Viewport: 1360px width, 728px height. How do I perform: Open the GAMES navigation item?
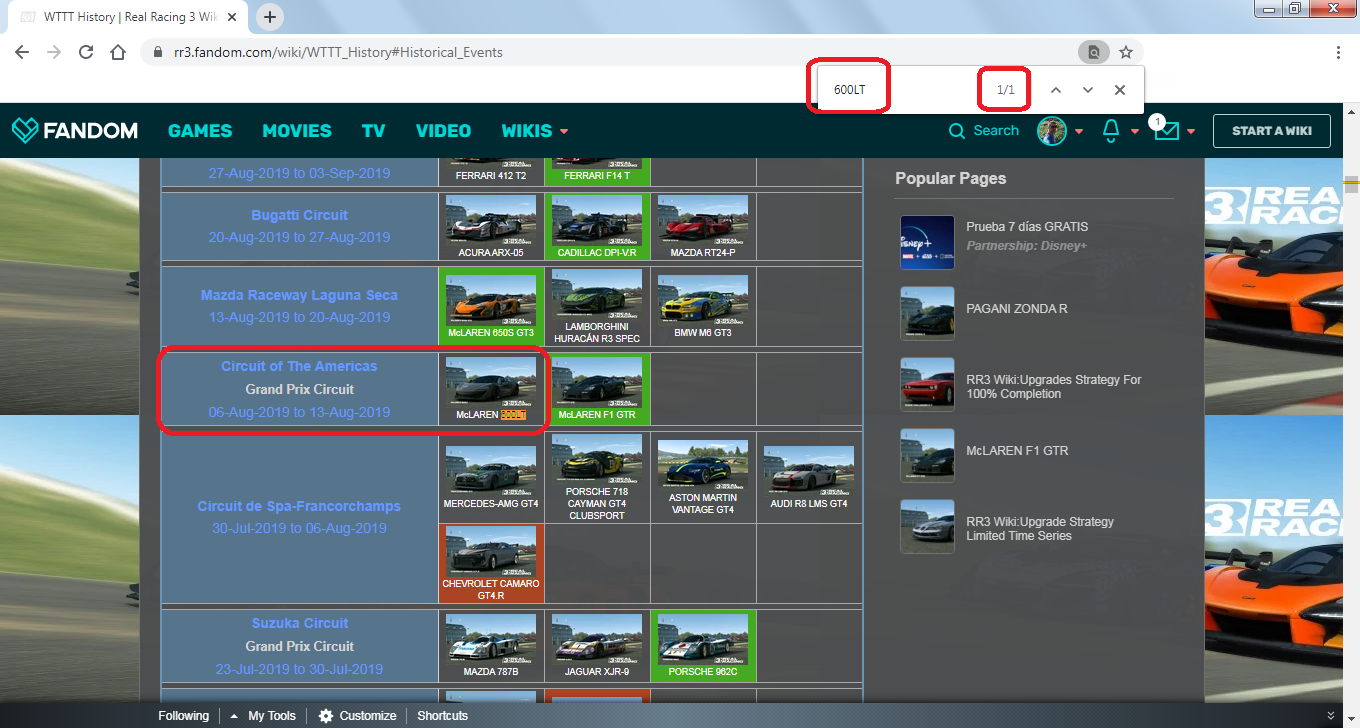point(200,131)
